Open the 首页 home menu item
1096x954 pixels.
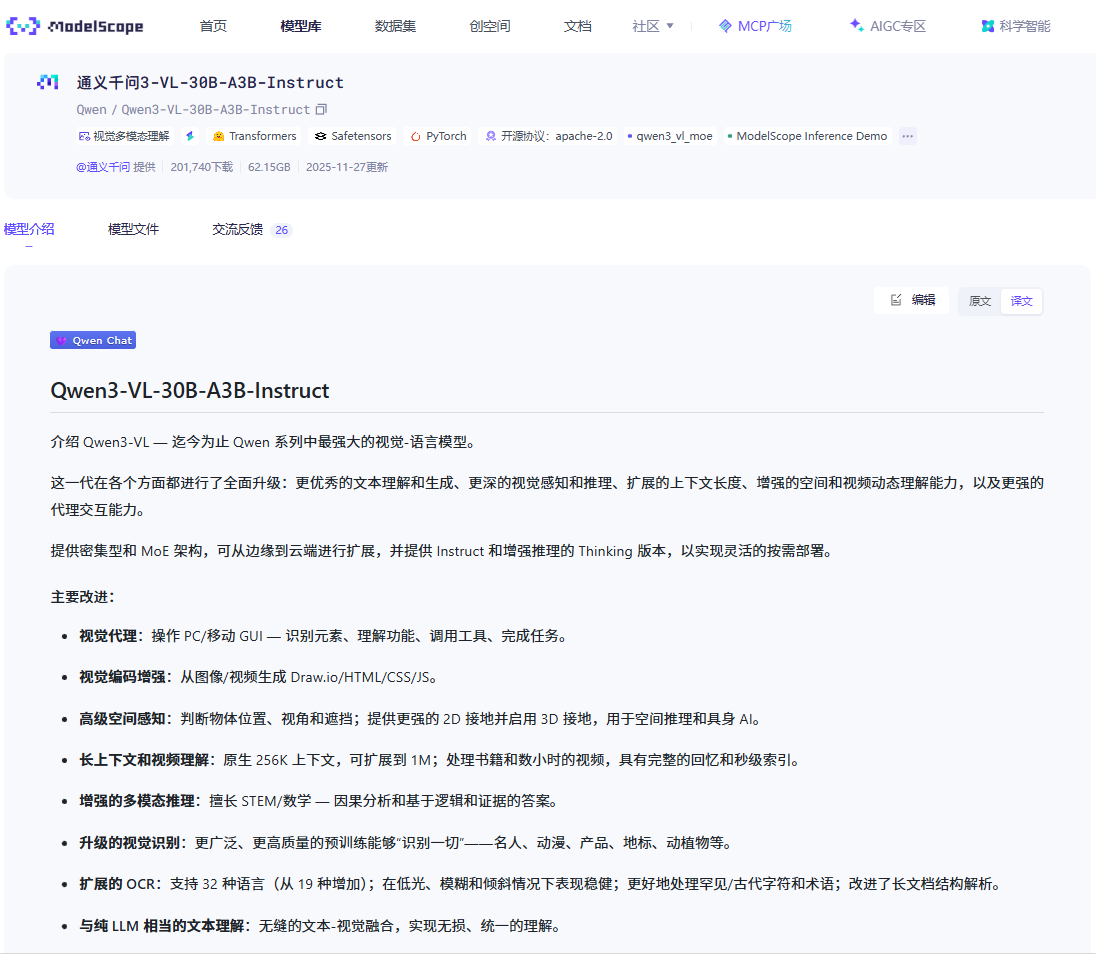[213, 27]
